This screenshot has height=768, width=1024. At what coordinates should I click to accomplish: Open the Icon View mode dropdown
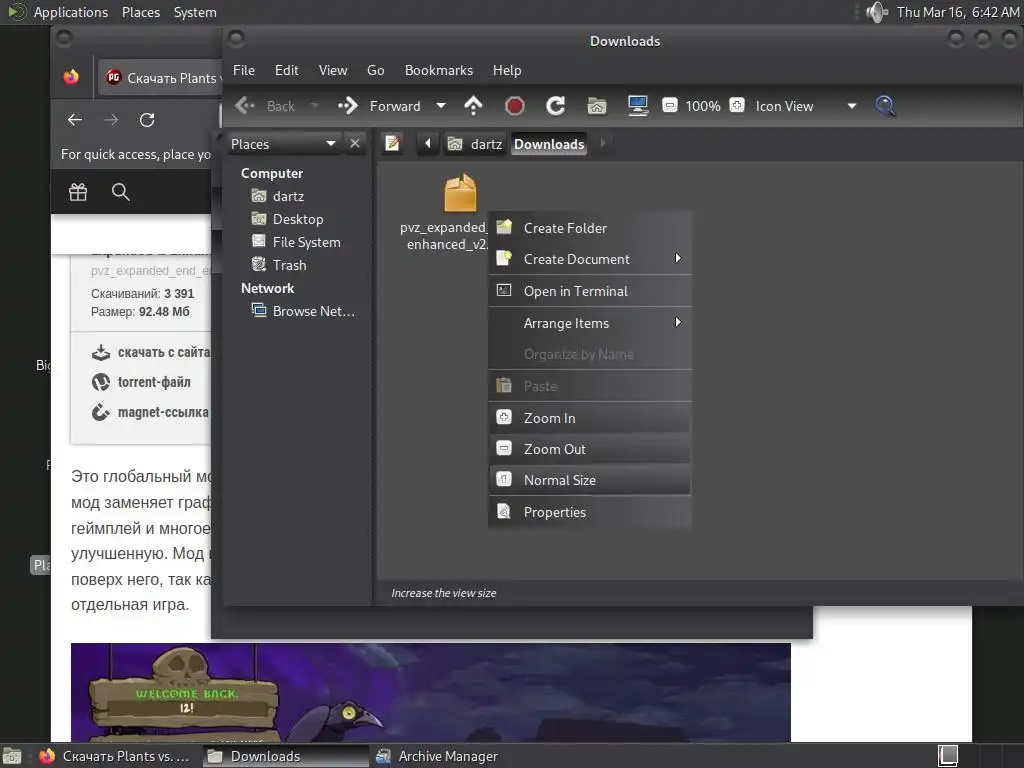(x=805, y=106)
